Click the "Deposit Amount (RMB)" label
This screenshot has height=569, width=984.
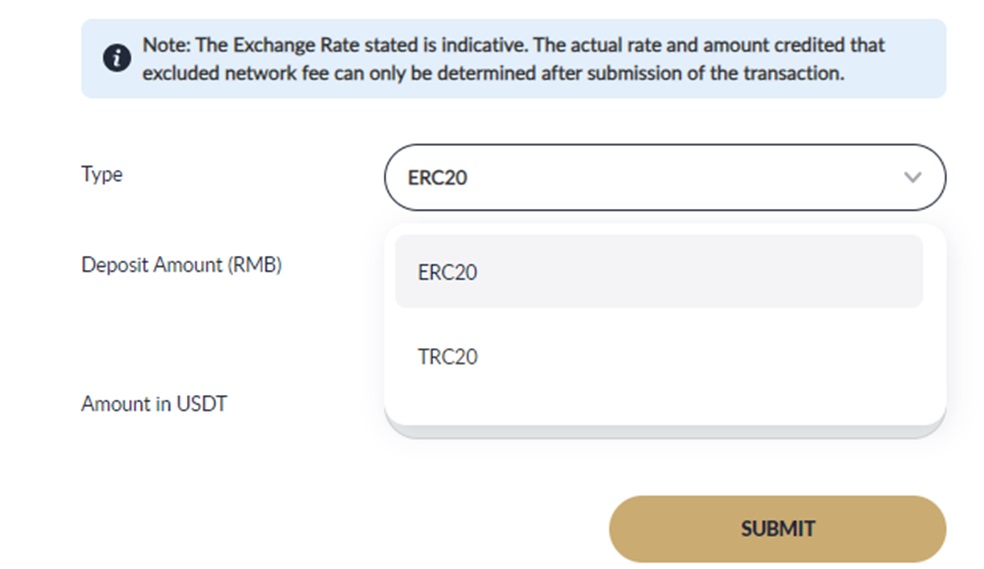[x=181, y=265]
